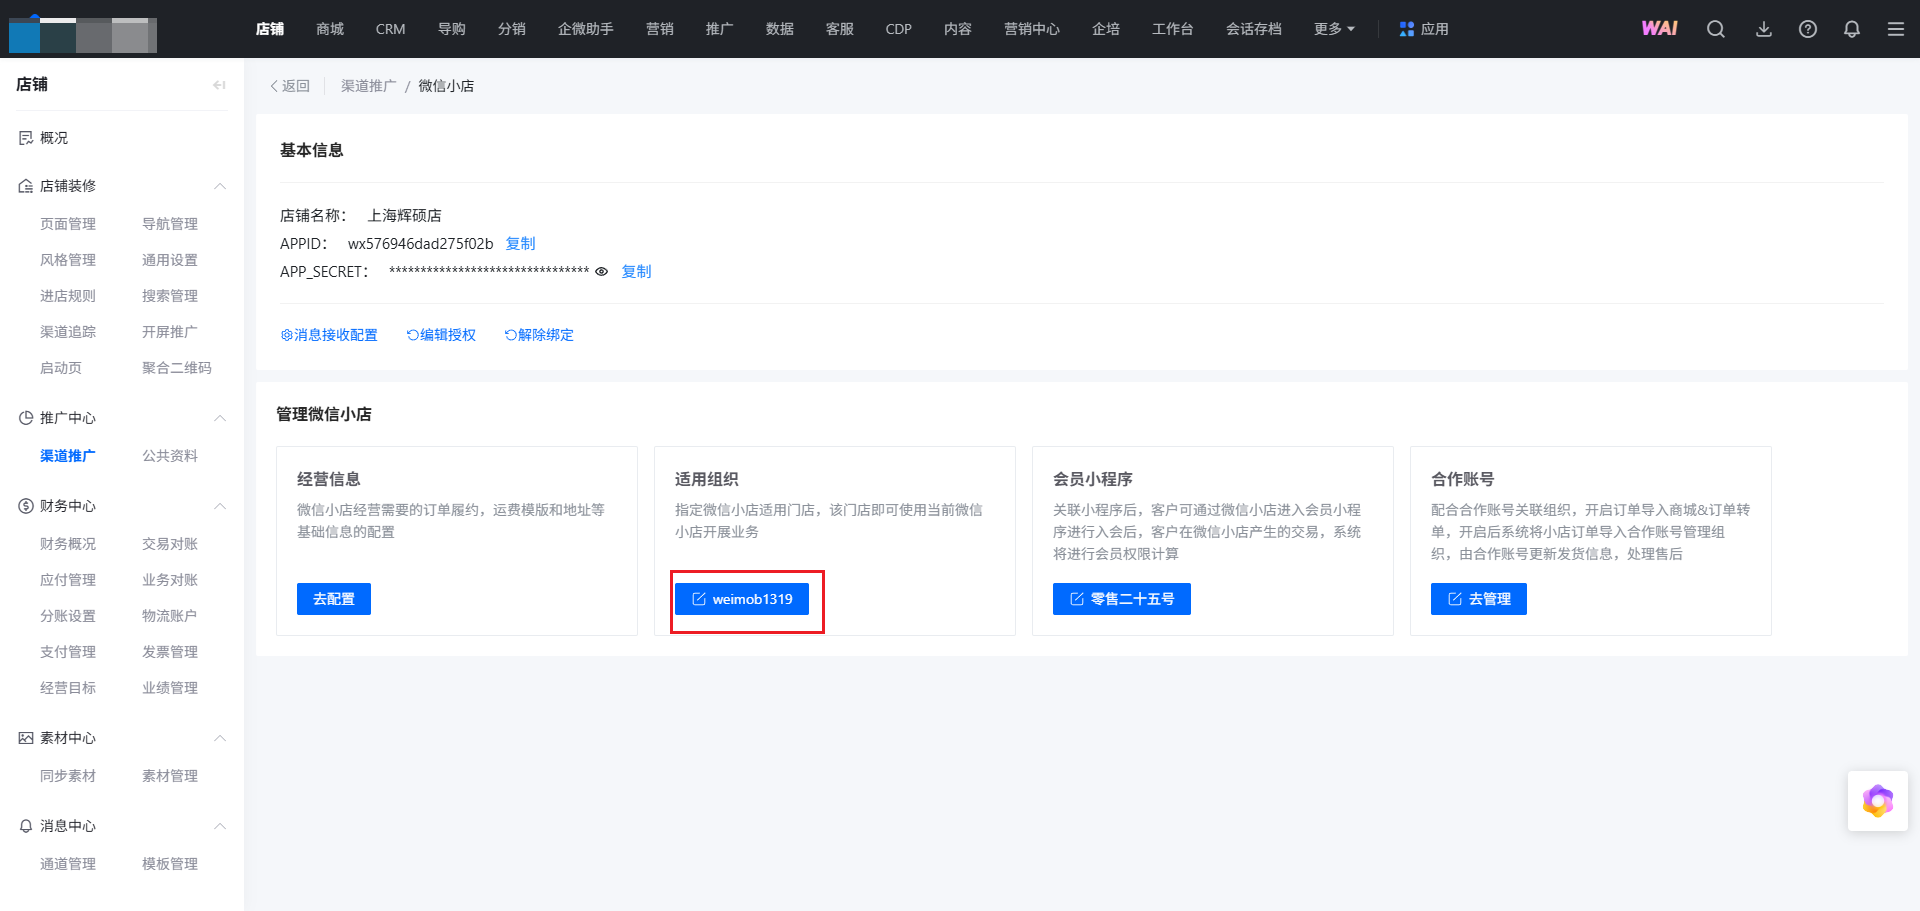The image size is (1920, 911).
Task: Open the 会话存档 top menu
Action: (1254, 29)
